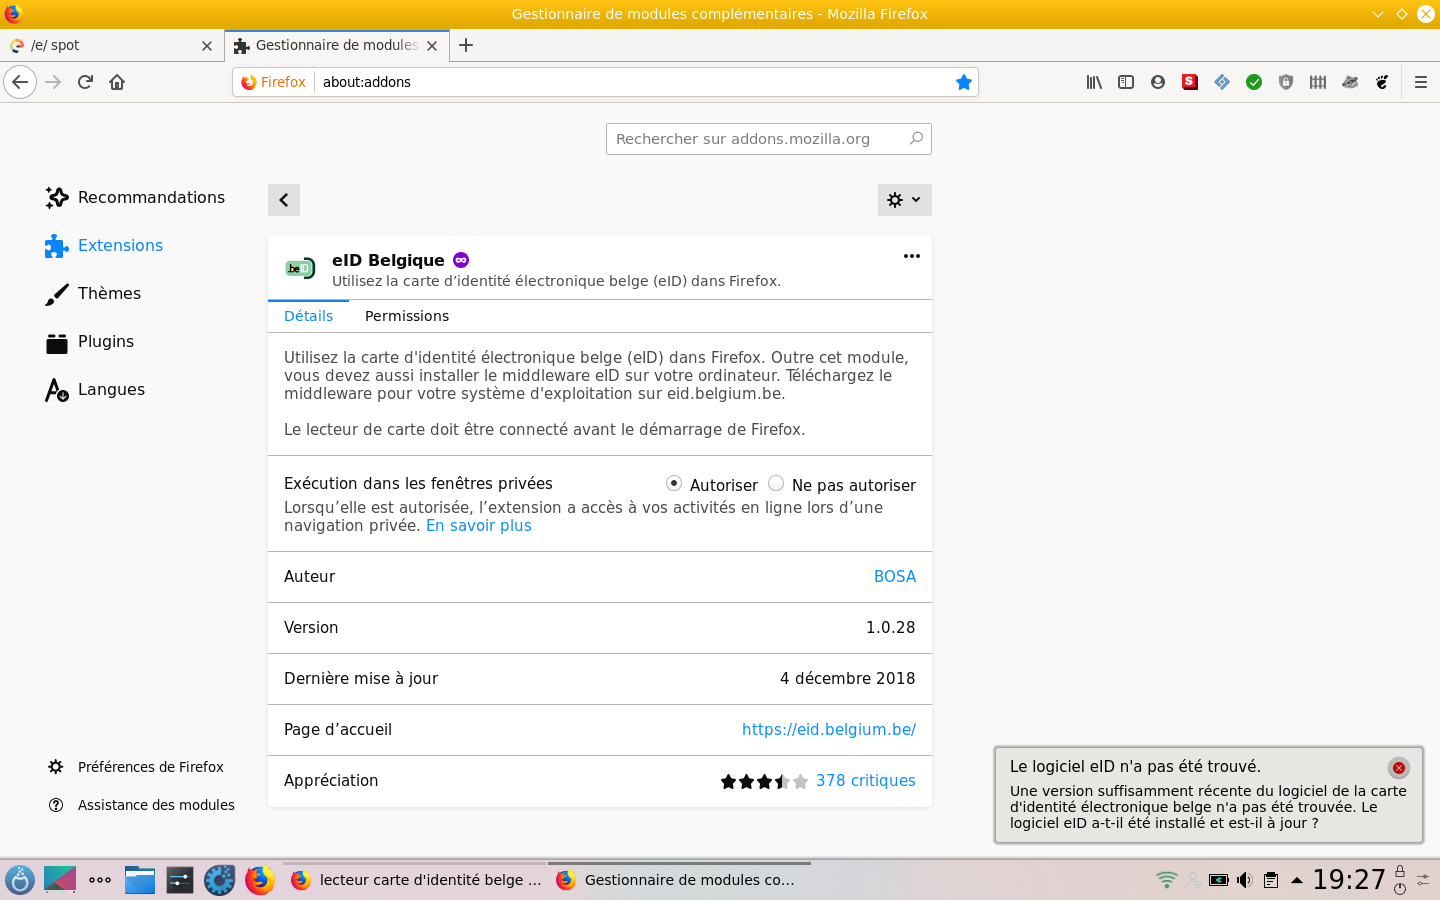Open the gear tools dropdown for all add-ons
The image size is (1440, 900).
tap(905, 200)
